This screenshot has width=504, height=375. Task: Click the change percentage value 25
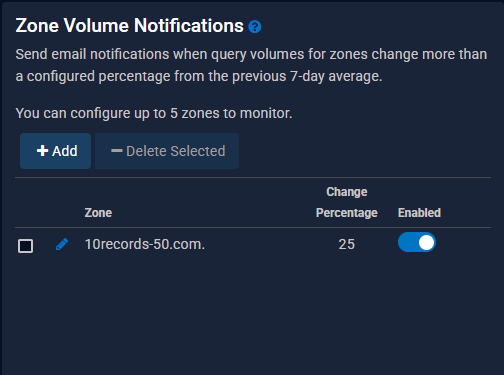347,244
